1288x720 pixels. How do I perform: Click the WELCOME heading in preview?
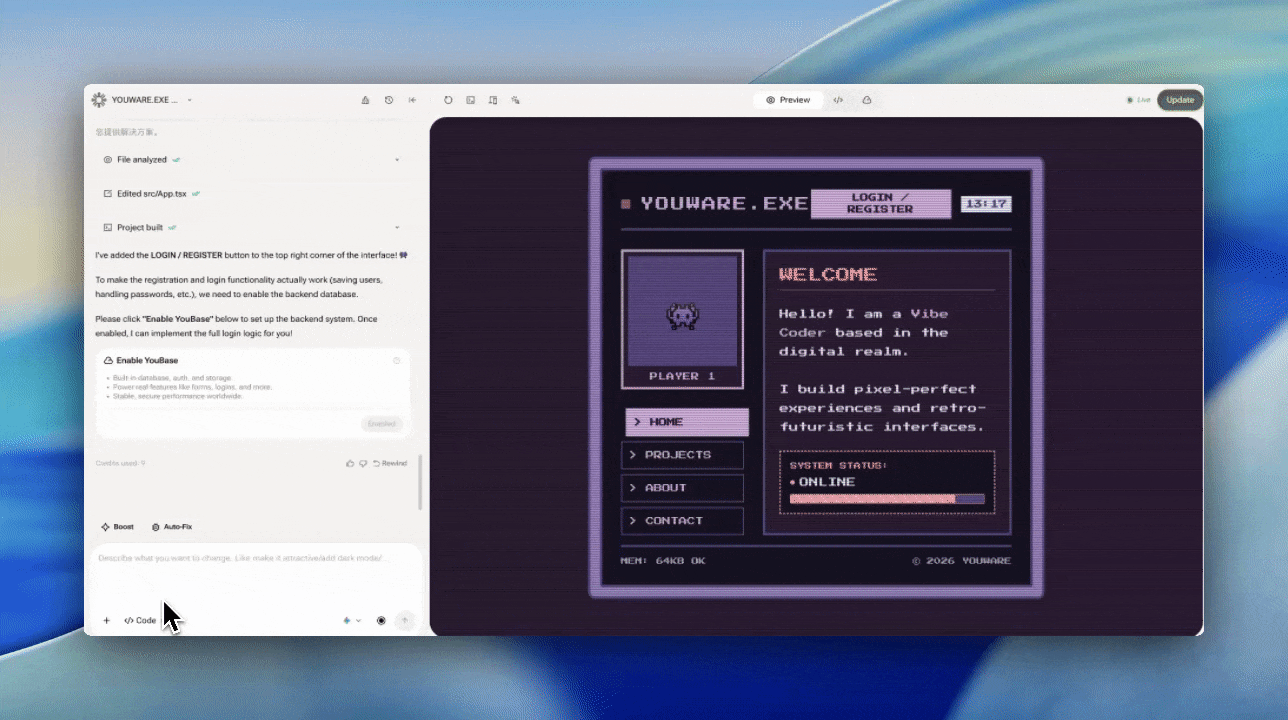pos(828,274)
